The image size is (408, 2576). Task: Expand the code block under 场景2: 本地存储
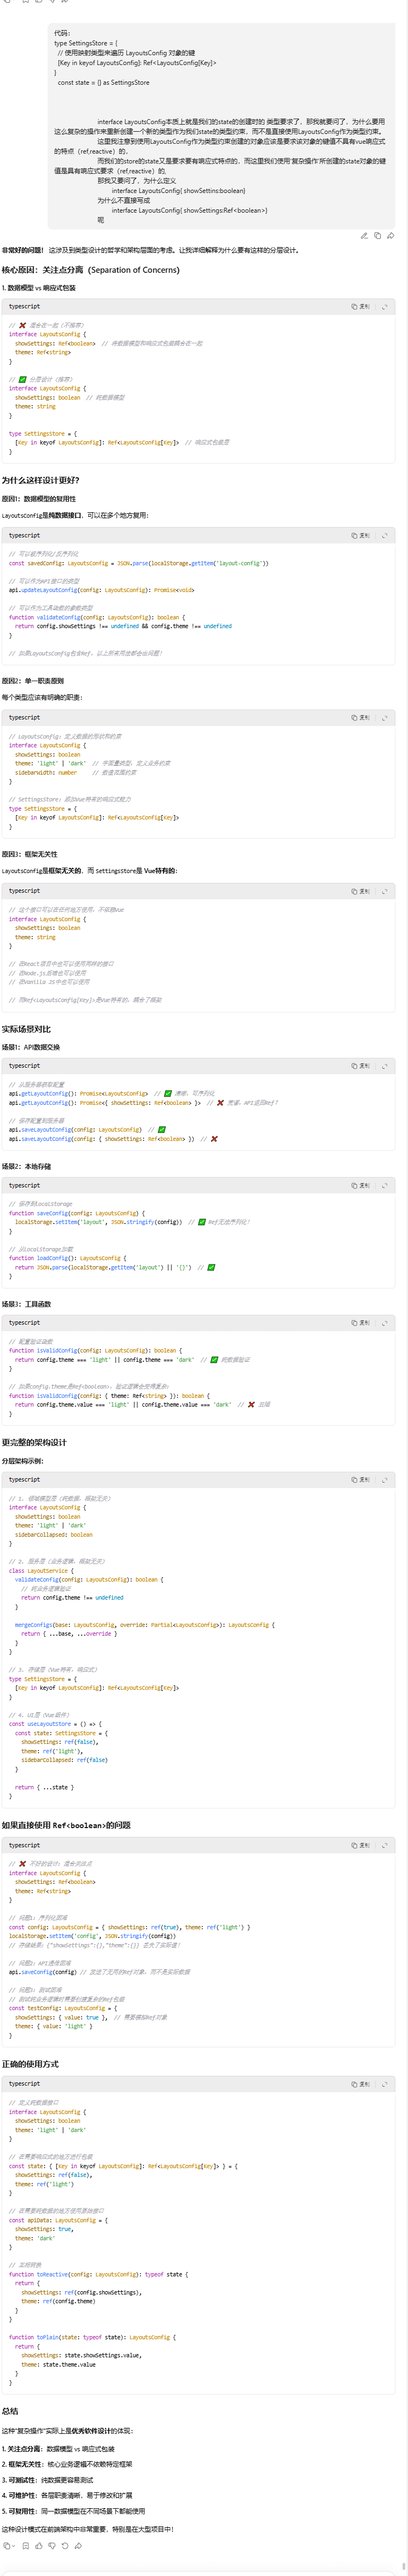(384, 1185)
